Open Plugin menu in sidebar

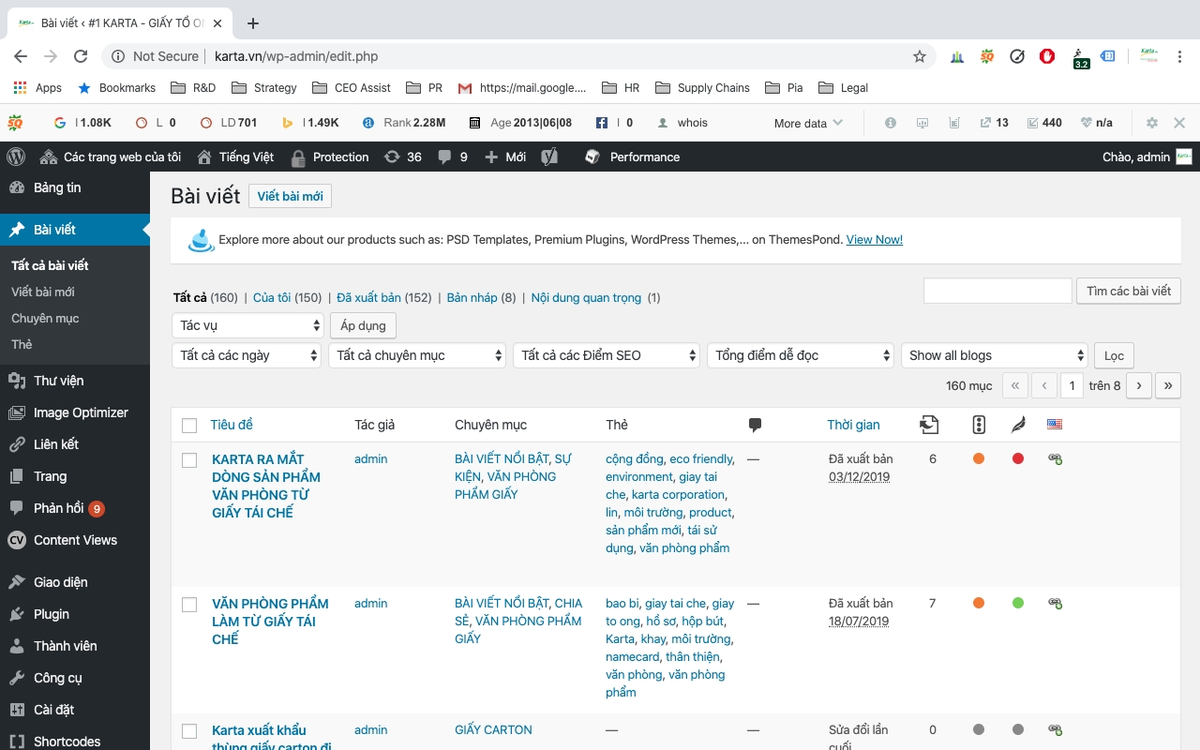click(75, 614)
